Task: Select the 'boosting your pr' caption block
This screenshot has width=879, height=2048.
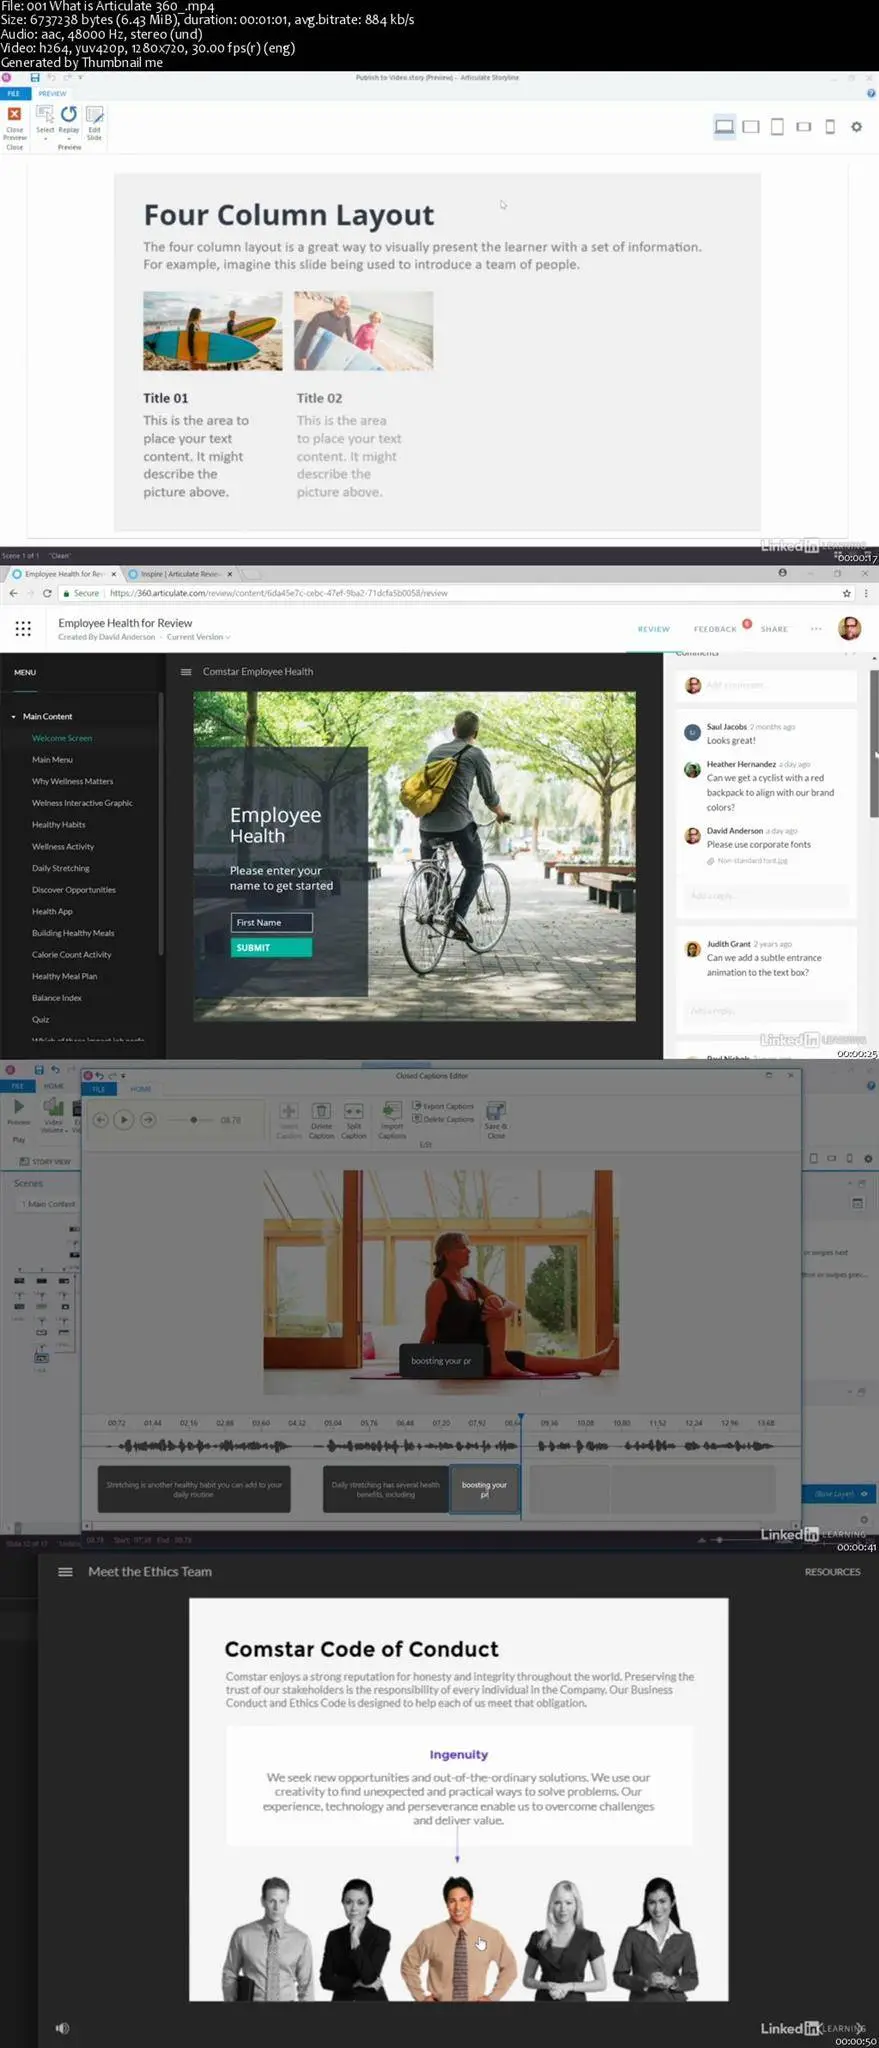Action: pyautogui.click(x=484, y=1489)
